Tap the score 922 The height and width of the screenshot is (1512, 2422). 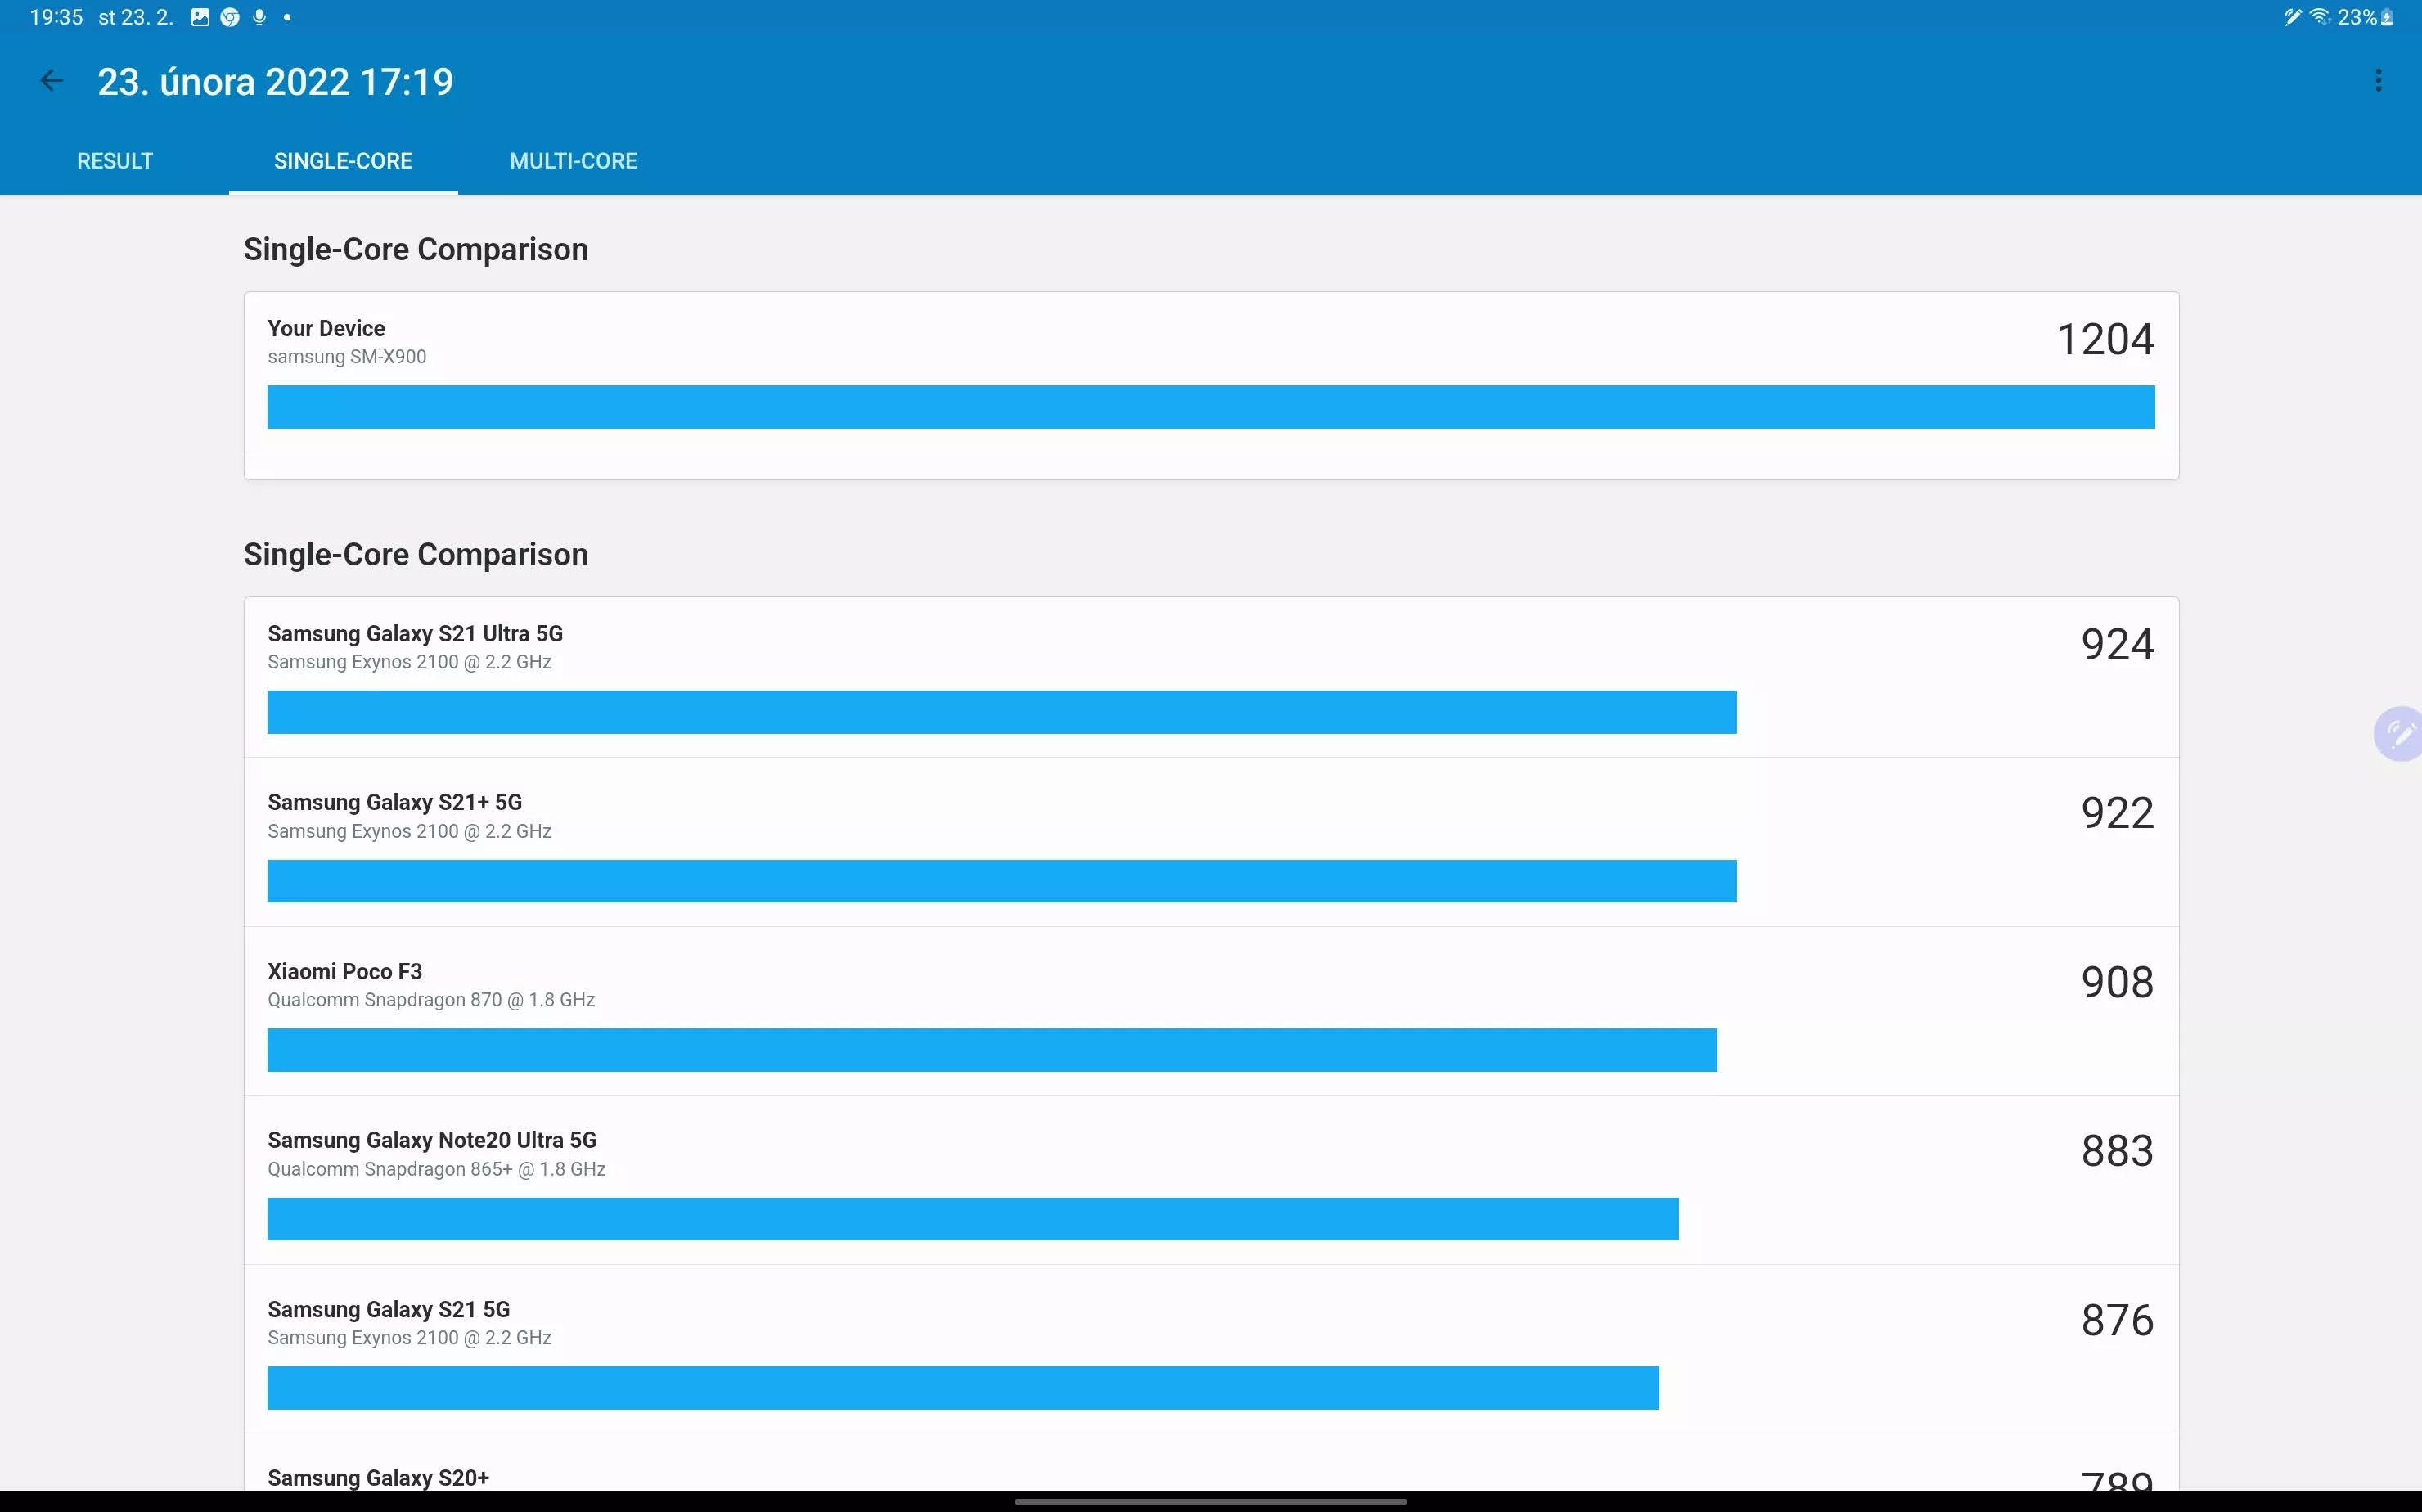(x=2117, y=813)
